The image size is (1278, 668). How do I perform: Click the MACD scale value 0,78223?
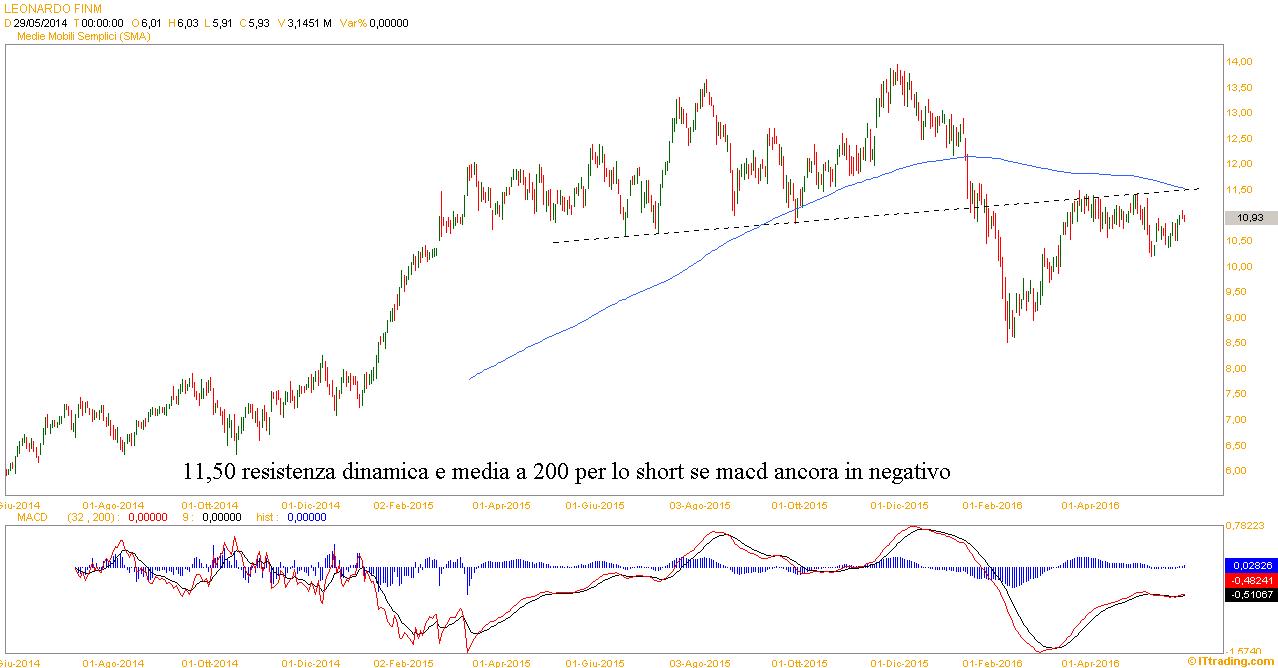(1246, 526)
